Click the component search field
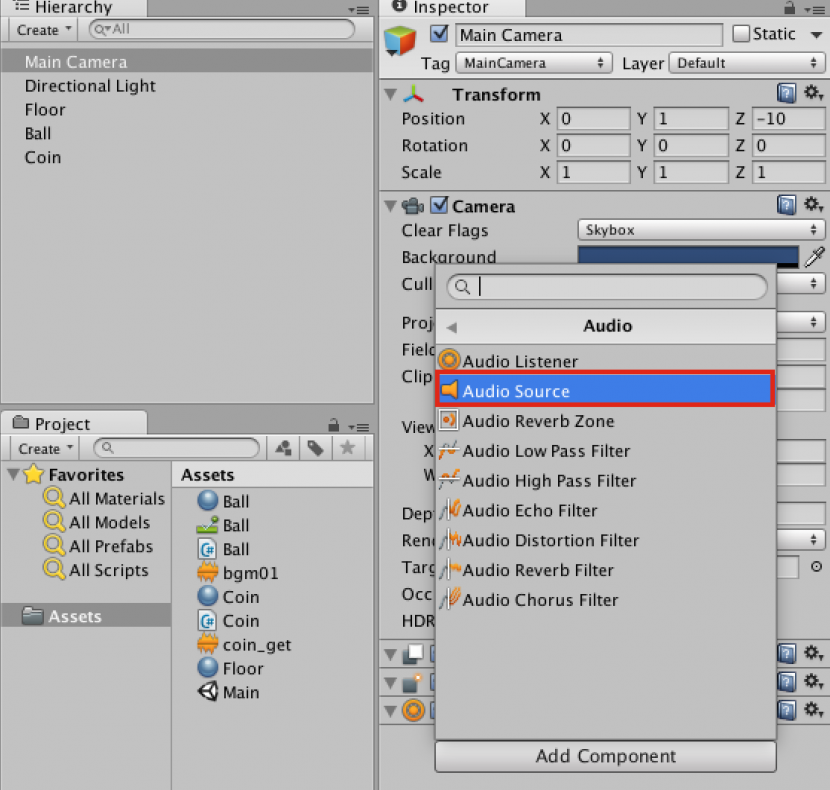The height and width of the screenshot is (790, 830). pos(605,287)
